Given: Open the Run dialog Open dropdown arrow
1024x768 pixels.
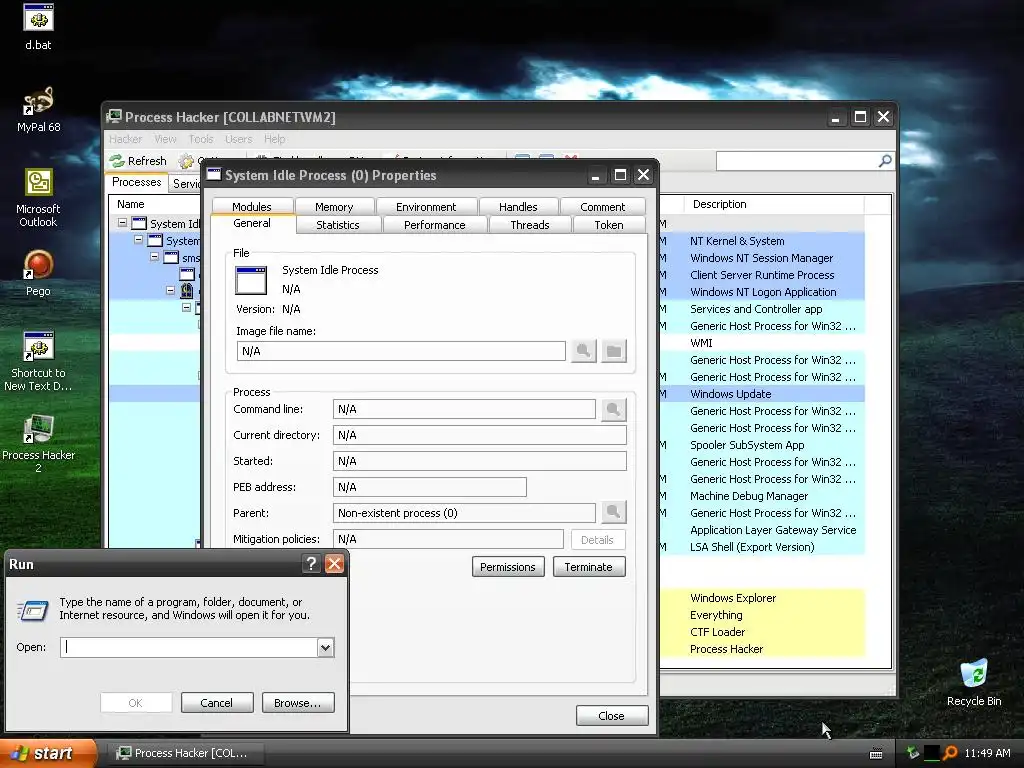Looking at the screenshot, I should (x=325, y=647).
